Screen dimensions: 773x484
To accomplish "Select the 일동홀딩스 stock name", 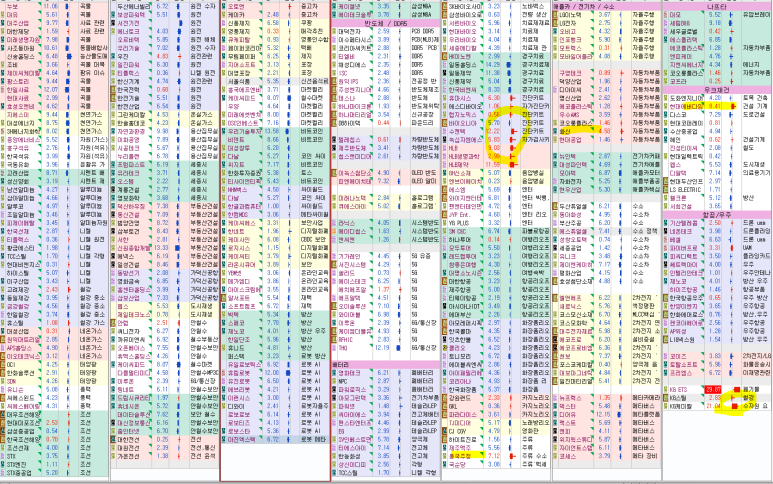I will point(462,65).
